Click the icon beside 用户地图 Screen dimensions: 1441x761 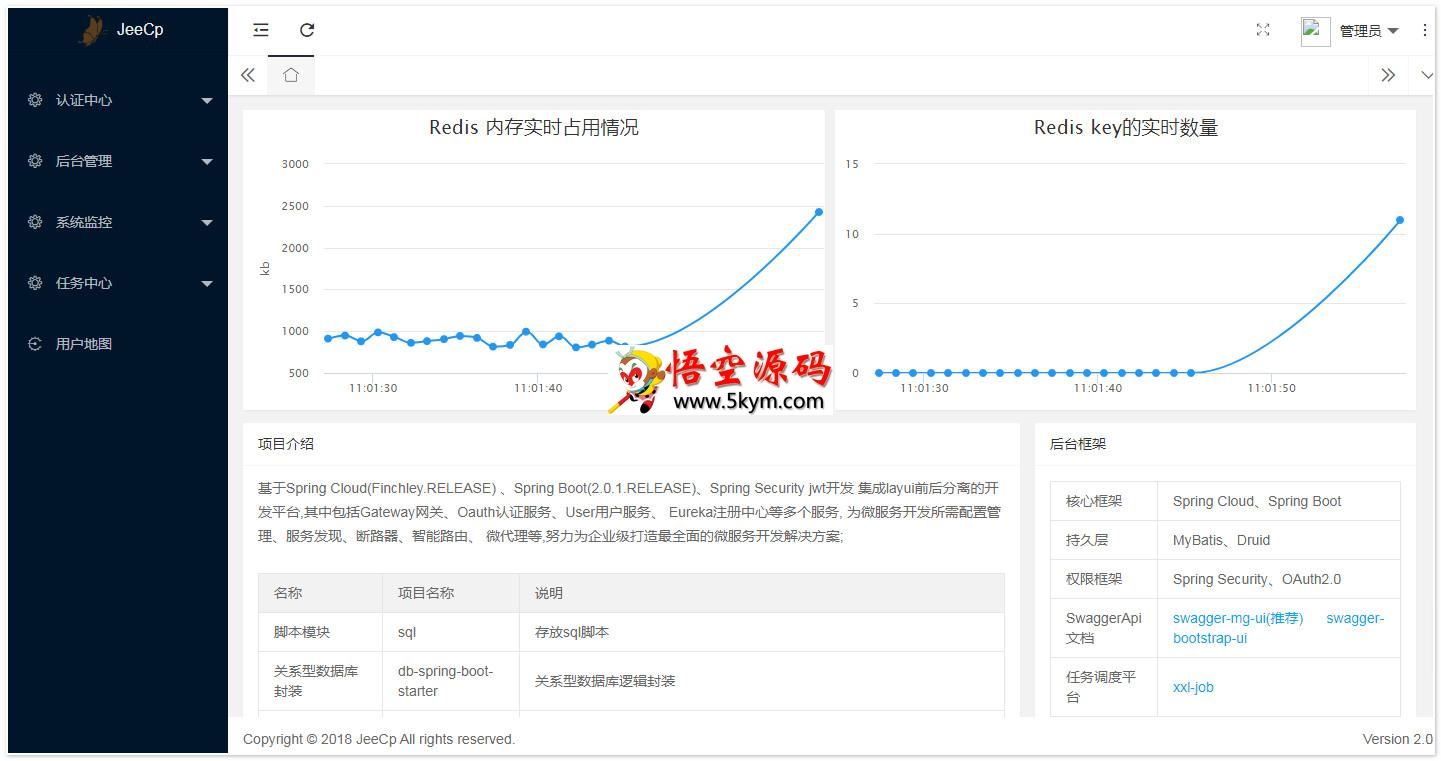(x=35, y=344)
